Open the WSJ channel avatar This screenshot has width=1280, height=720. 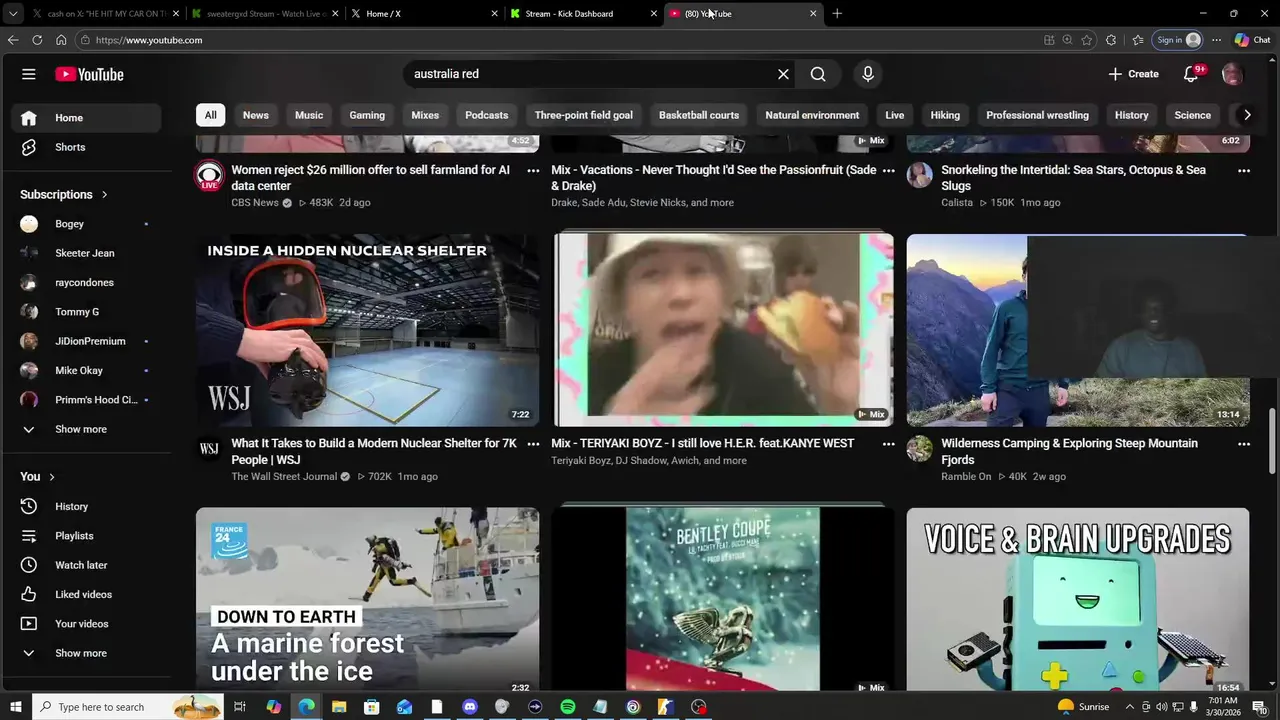coord(209,449)
